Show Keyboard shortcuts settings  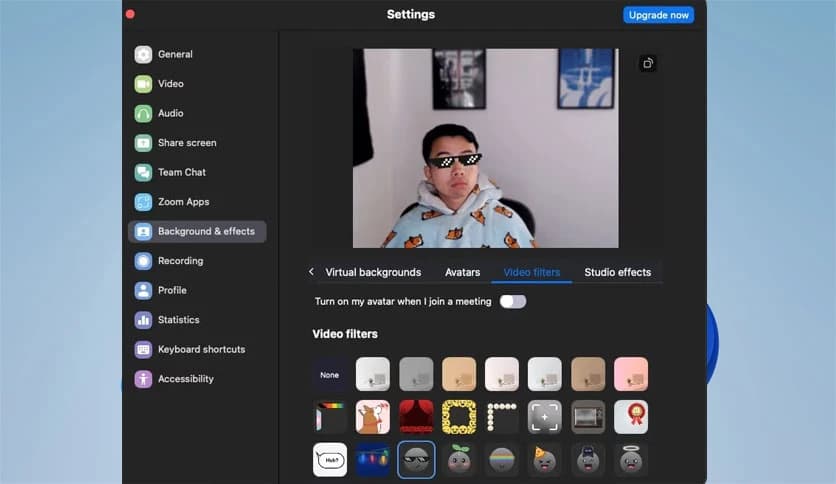pos(197,350)
